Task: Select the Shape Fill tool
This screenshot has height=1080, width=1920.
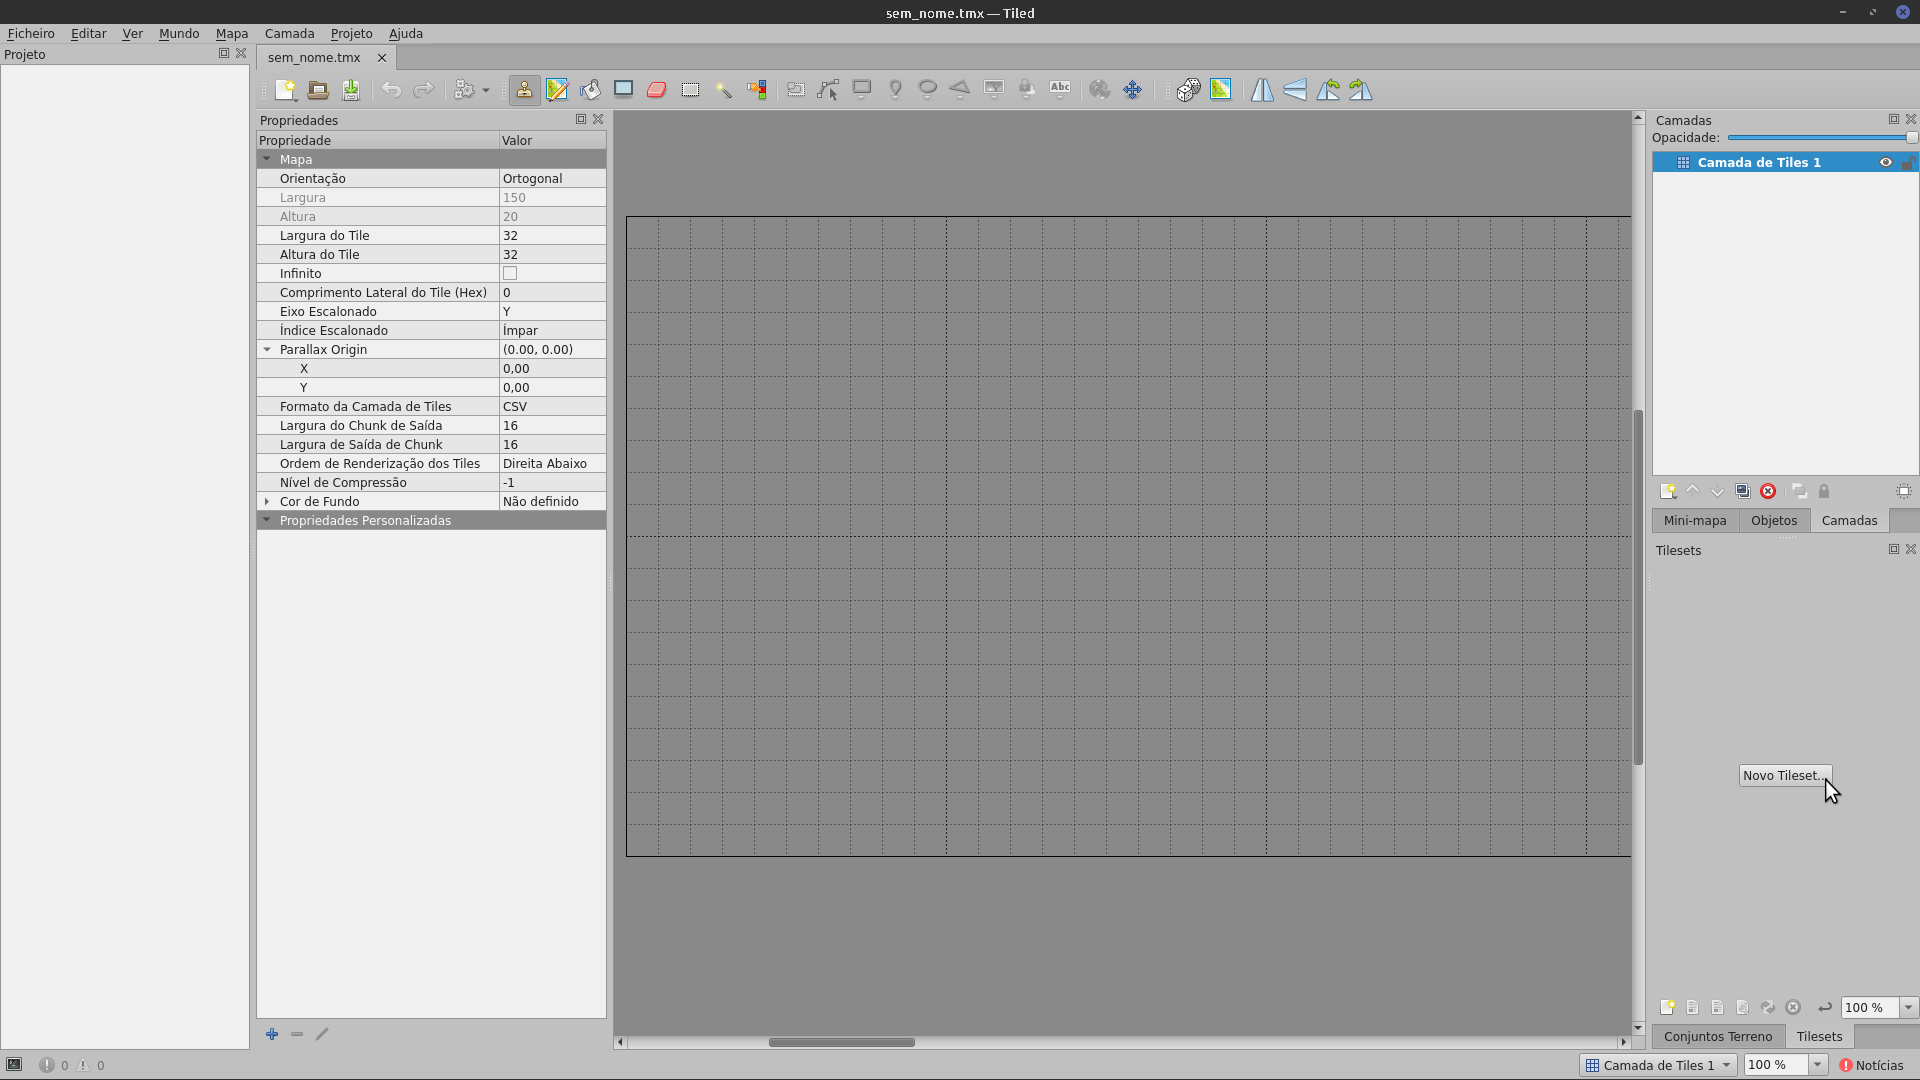Action: tap(623, 90)
